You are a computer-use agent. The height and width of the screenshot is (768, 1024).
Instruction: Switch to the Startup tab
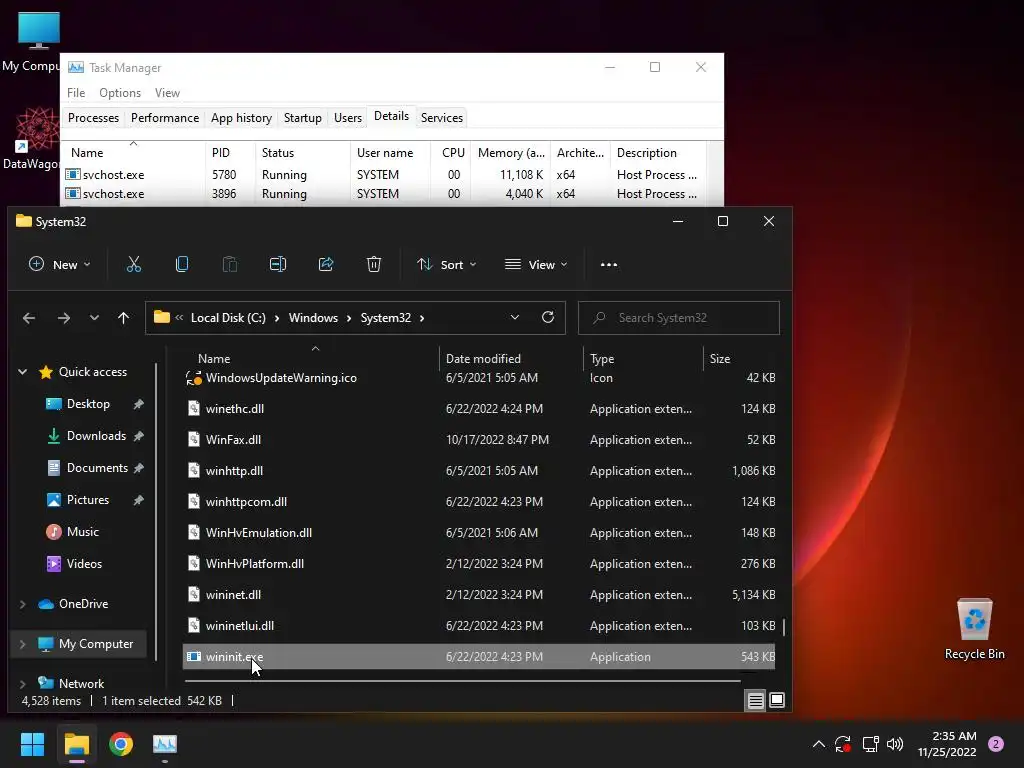click(x=302, y=118)
